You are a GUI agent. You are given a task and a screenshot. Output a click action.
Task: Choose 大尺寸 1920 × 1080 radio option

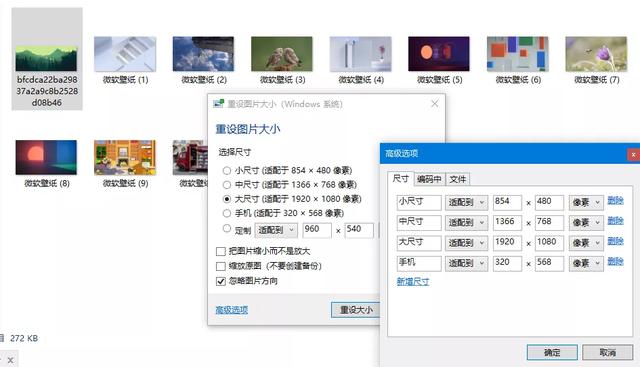[227, 199]
